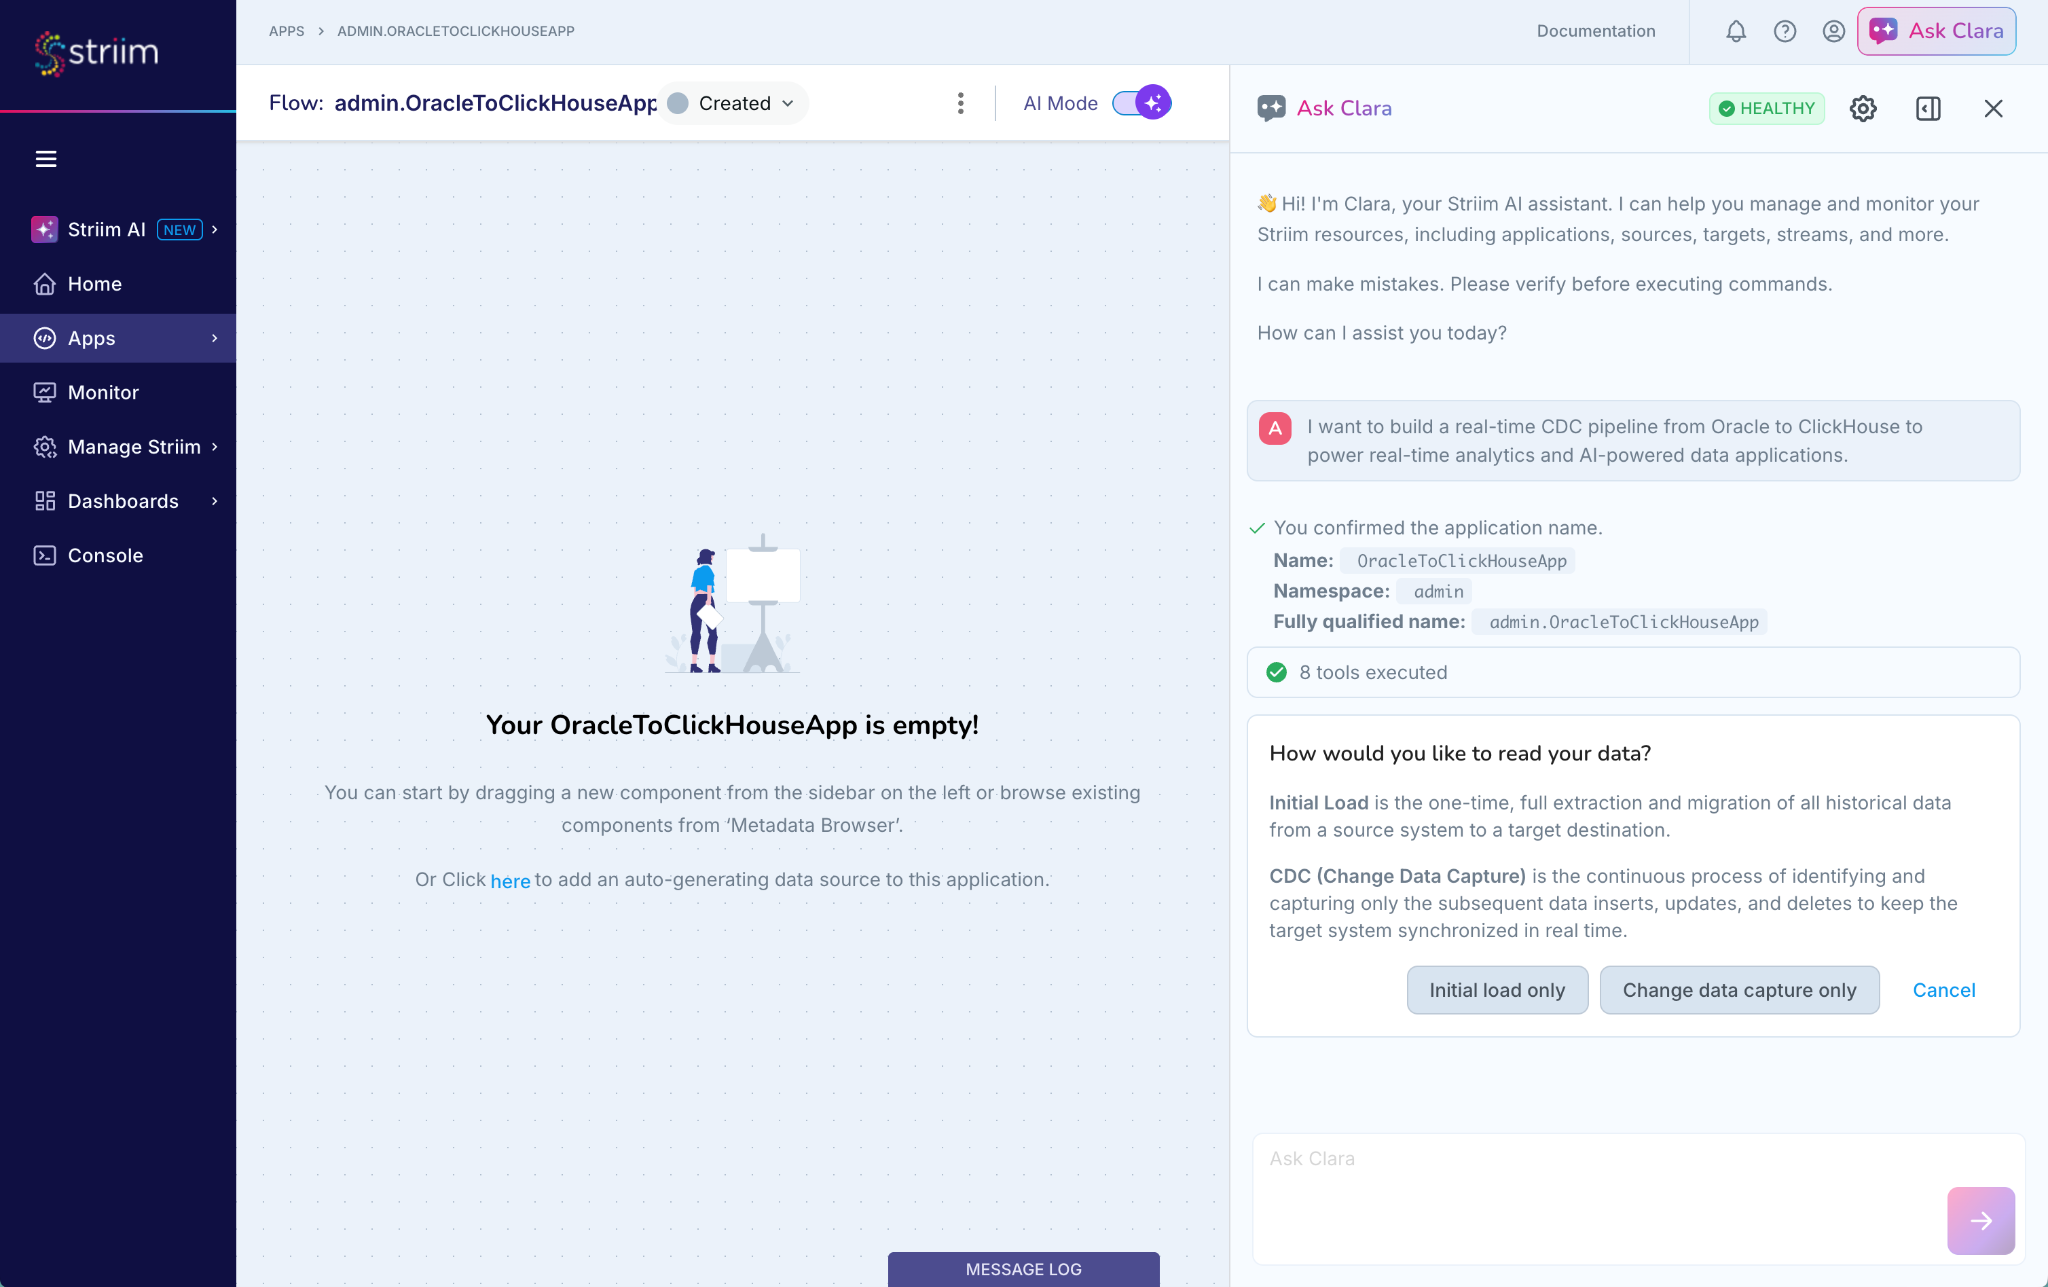This screenshot has width=2048, height=1287.
Task: Open the hamburger menu in sidebar
Action: click(46, 159)
